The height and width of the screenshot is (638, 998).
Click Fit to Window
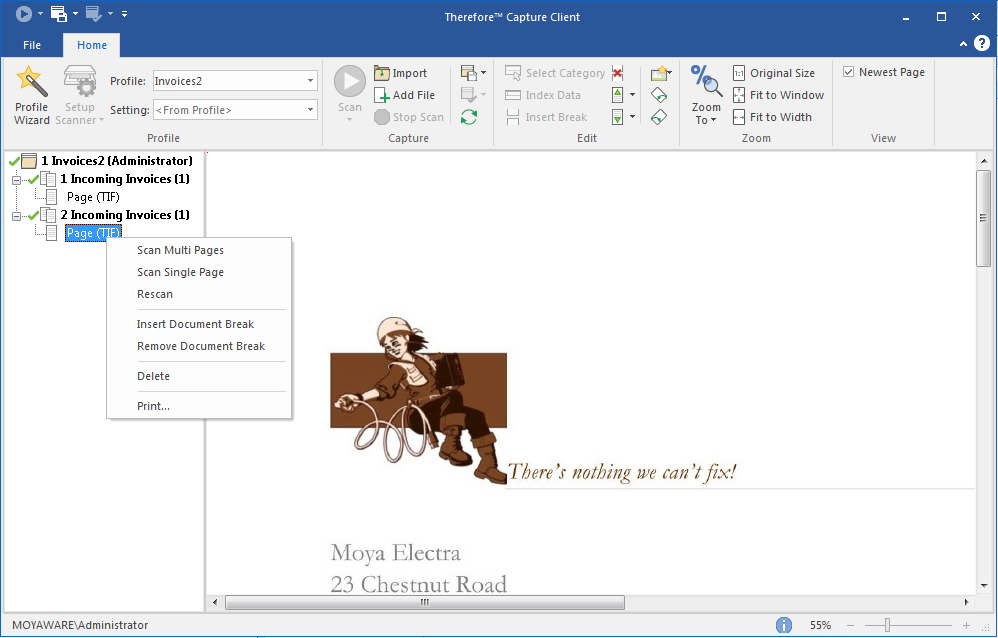coord(778,95)
